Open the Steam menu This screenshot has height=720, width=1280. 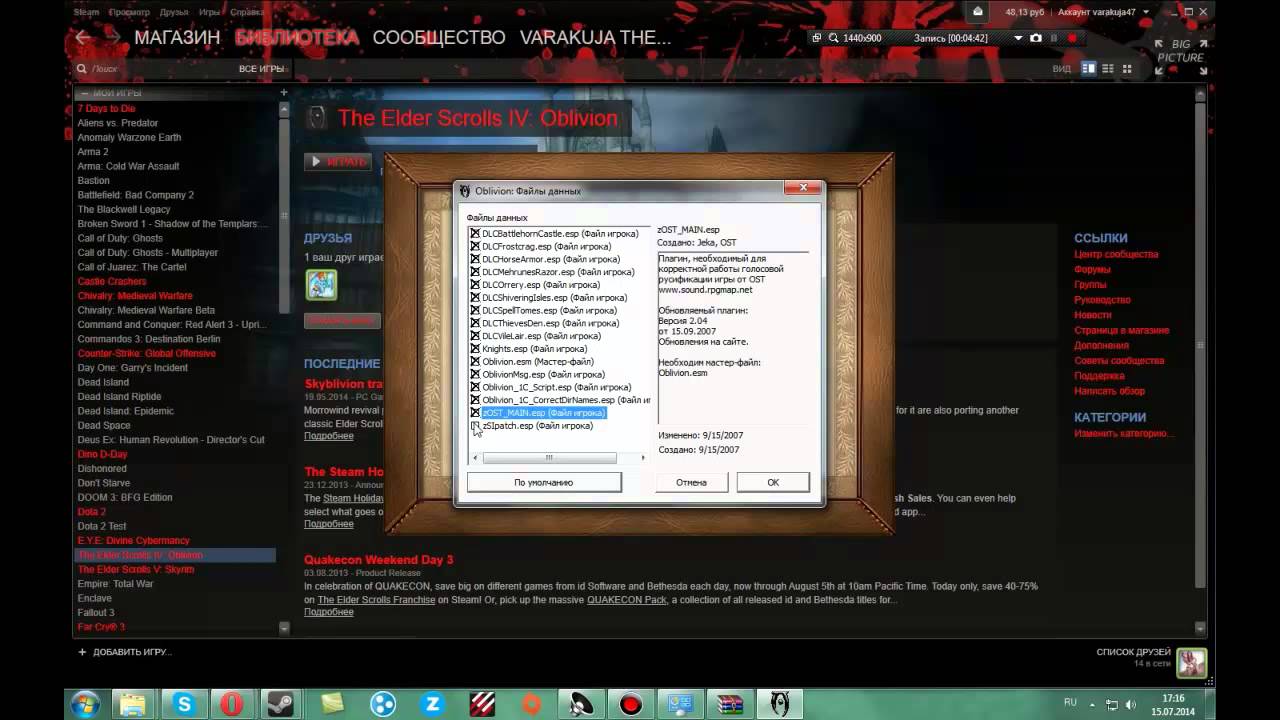(x=86, y=12)
